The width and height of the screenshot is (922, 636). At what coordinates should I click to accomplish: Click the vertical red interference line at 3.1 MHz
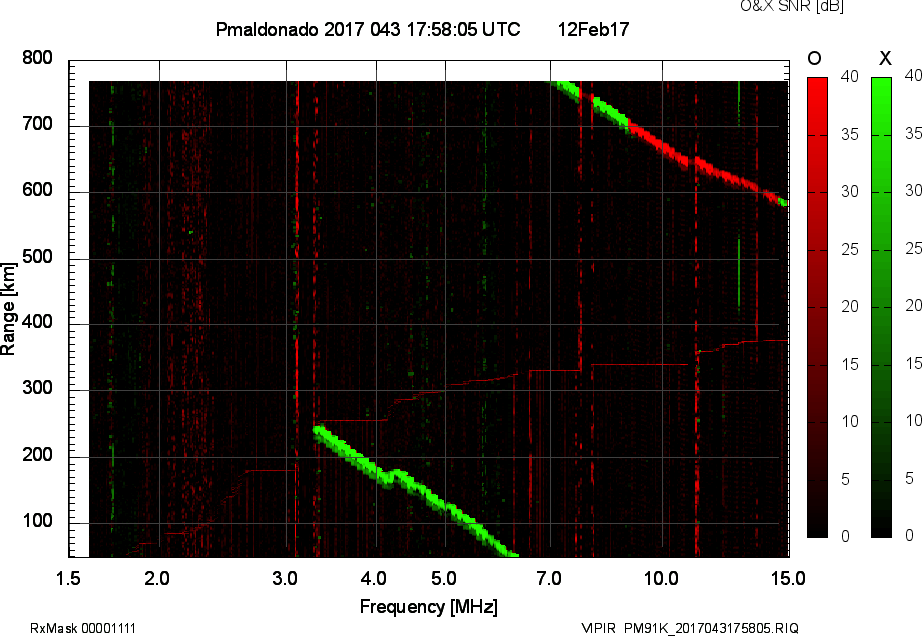296,317
